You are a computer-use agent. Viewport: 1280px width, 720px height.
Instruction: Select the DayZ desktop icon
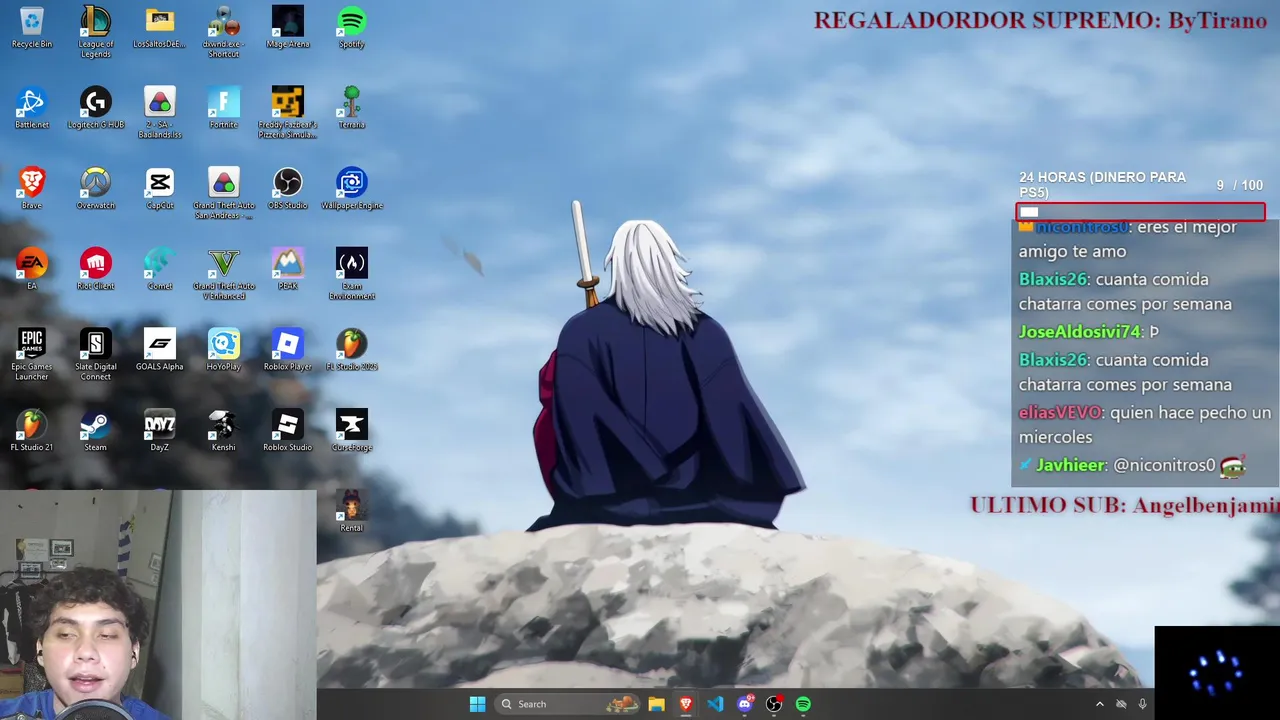[x=160, y=431]
